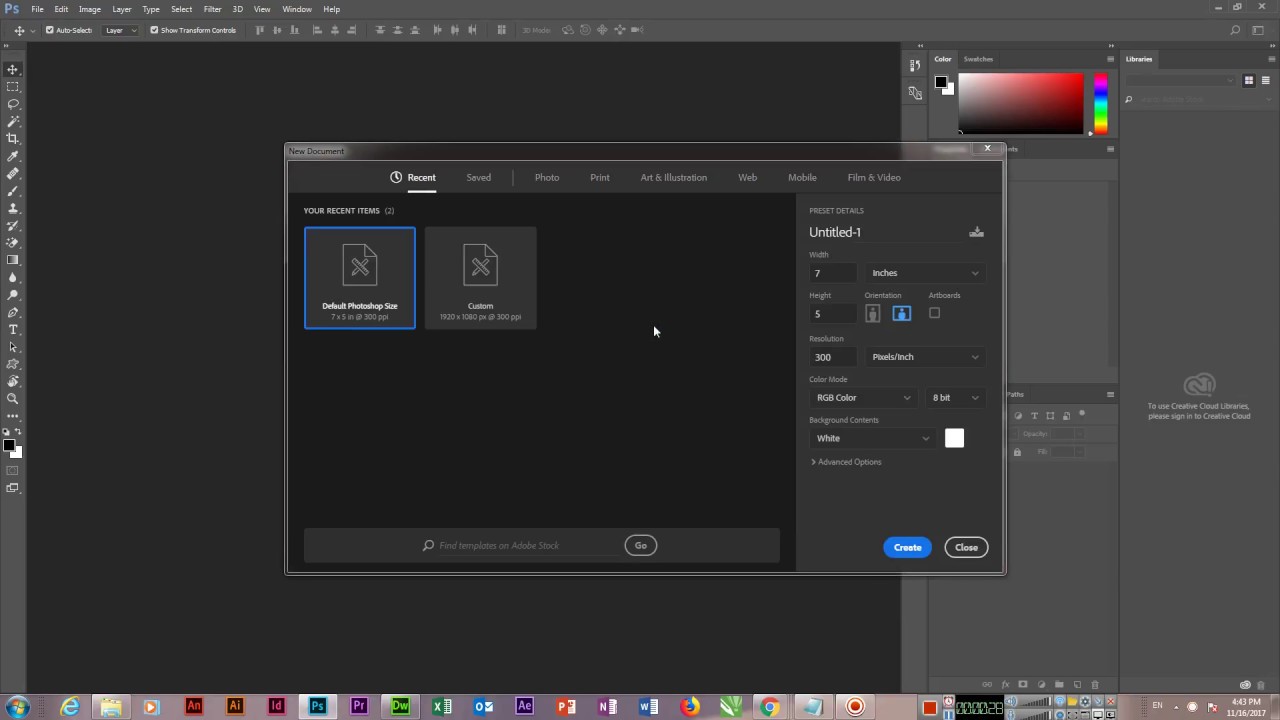This screenshot has width=1280, height=720.
Task: Select the Custom 1920 x 1080 preset
Action: 480,278
